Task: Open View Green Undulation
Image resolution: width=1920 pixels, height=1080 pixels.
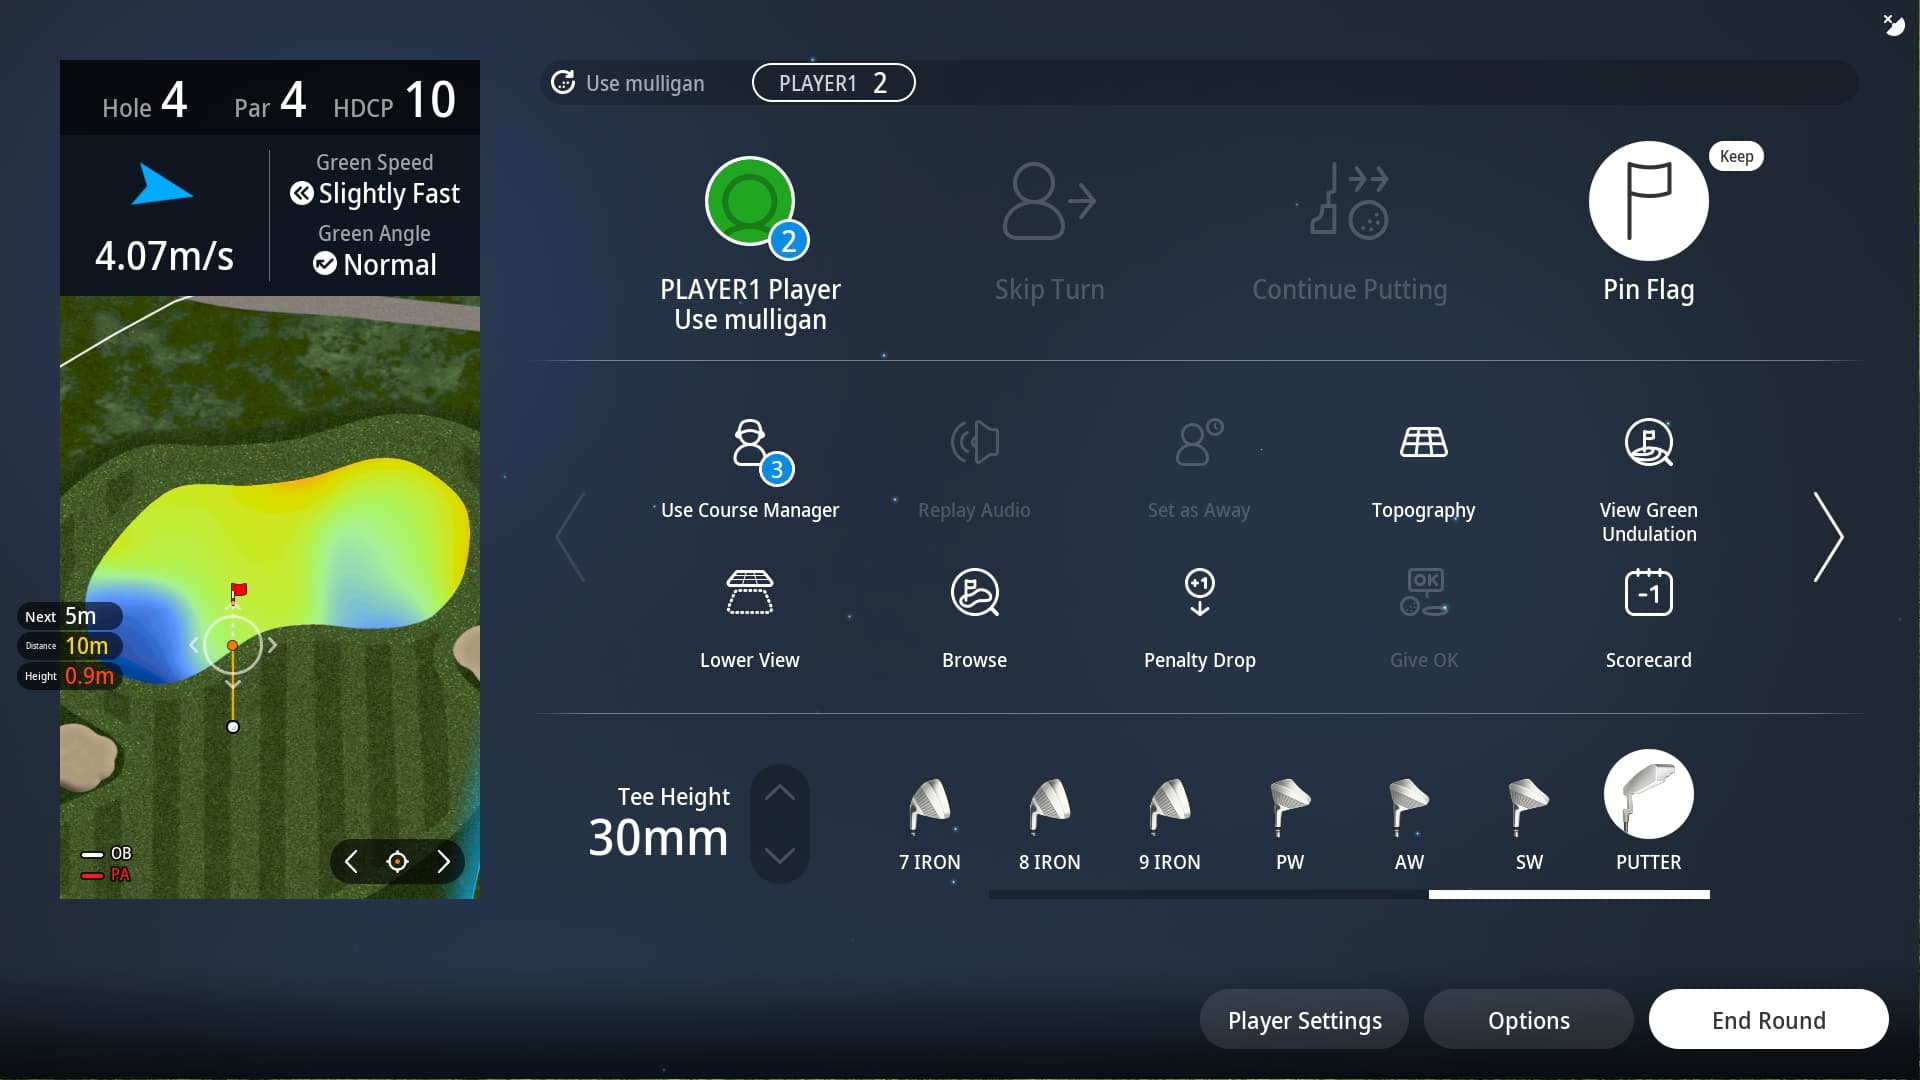Action: 1648,443
